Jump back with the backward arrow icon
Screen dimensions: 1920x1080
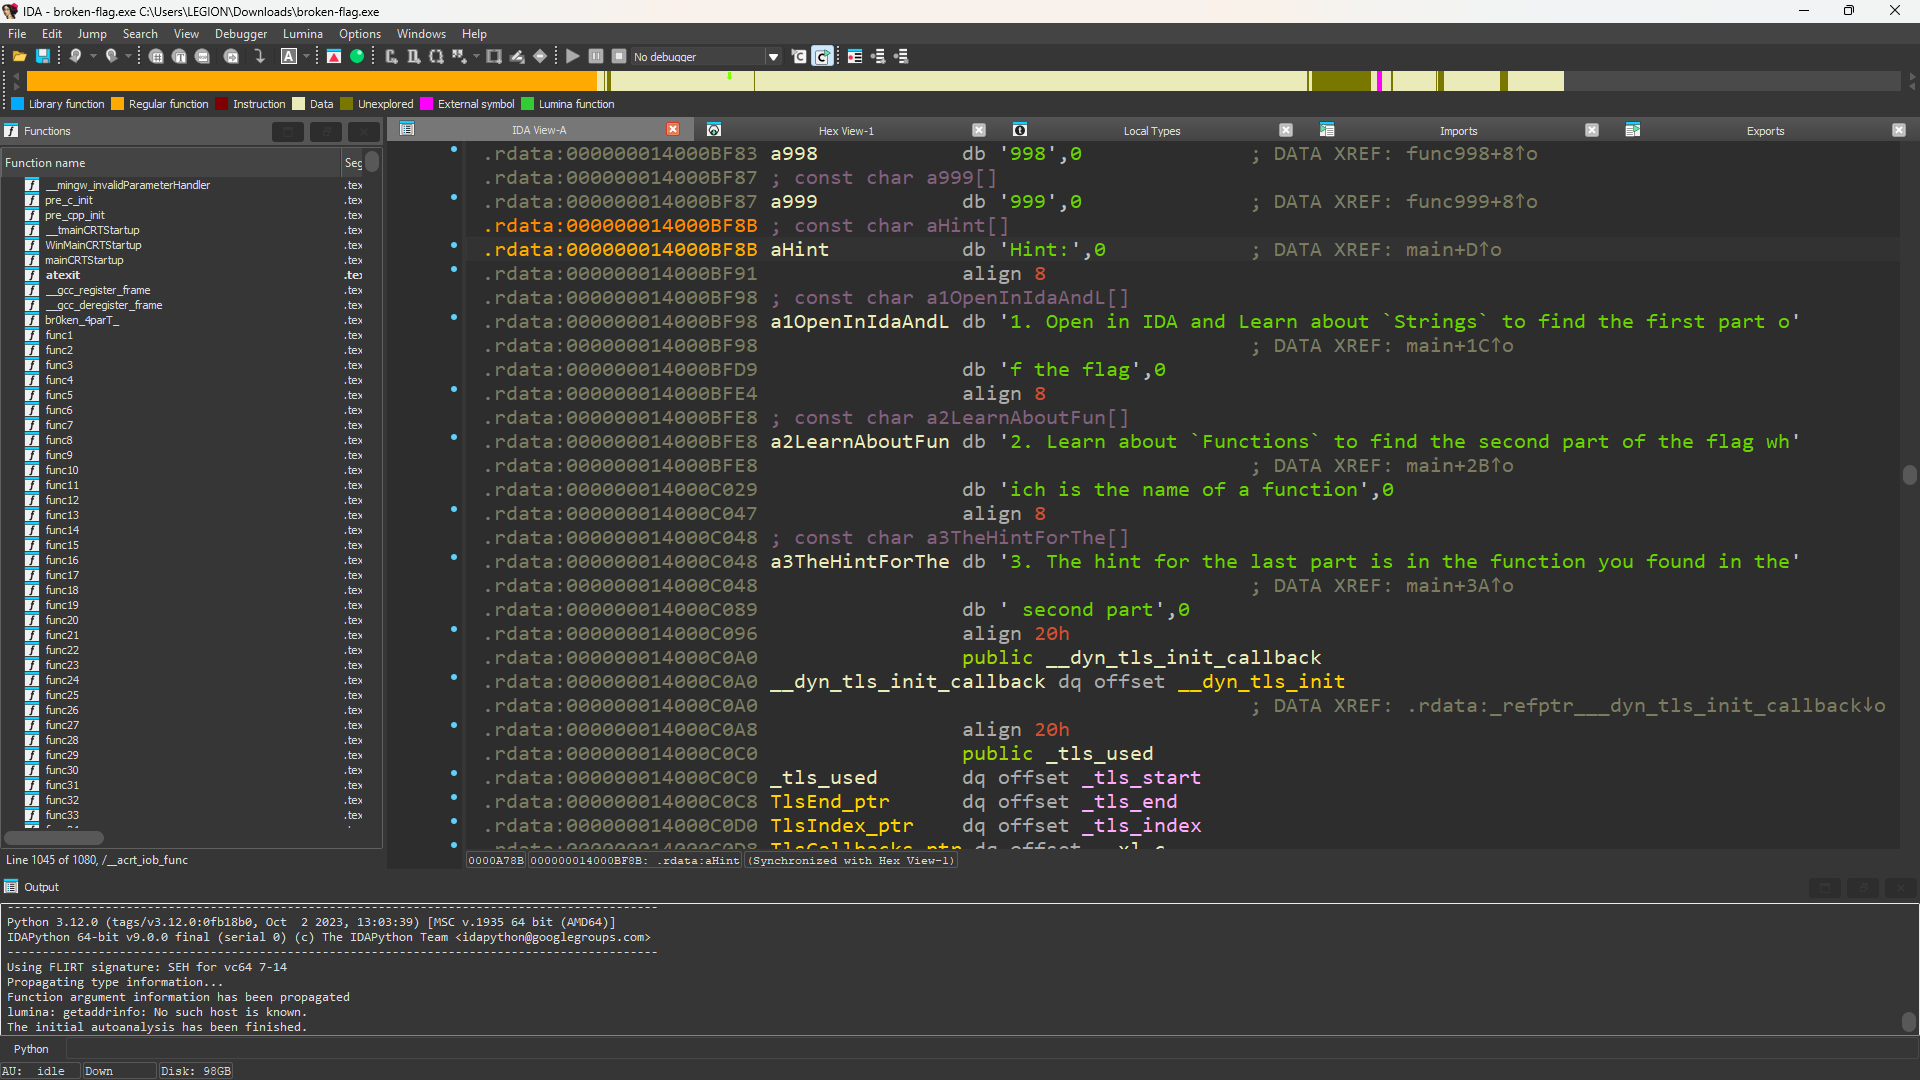pyautogui.click(x=76, y=57)
